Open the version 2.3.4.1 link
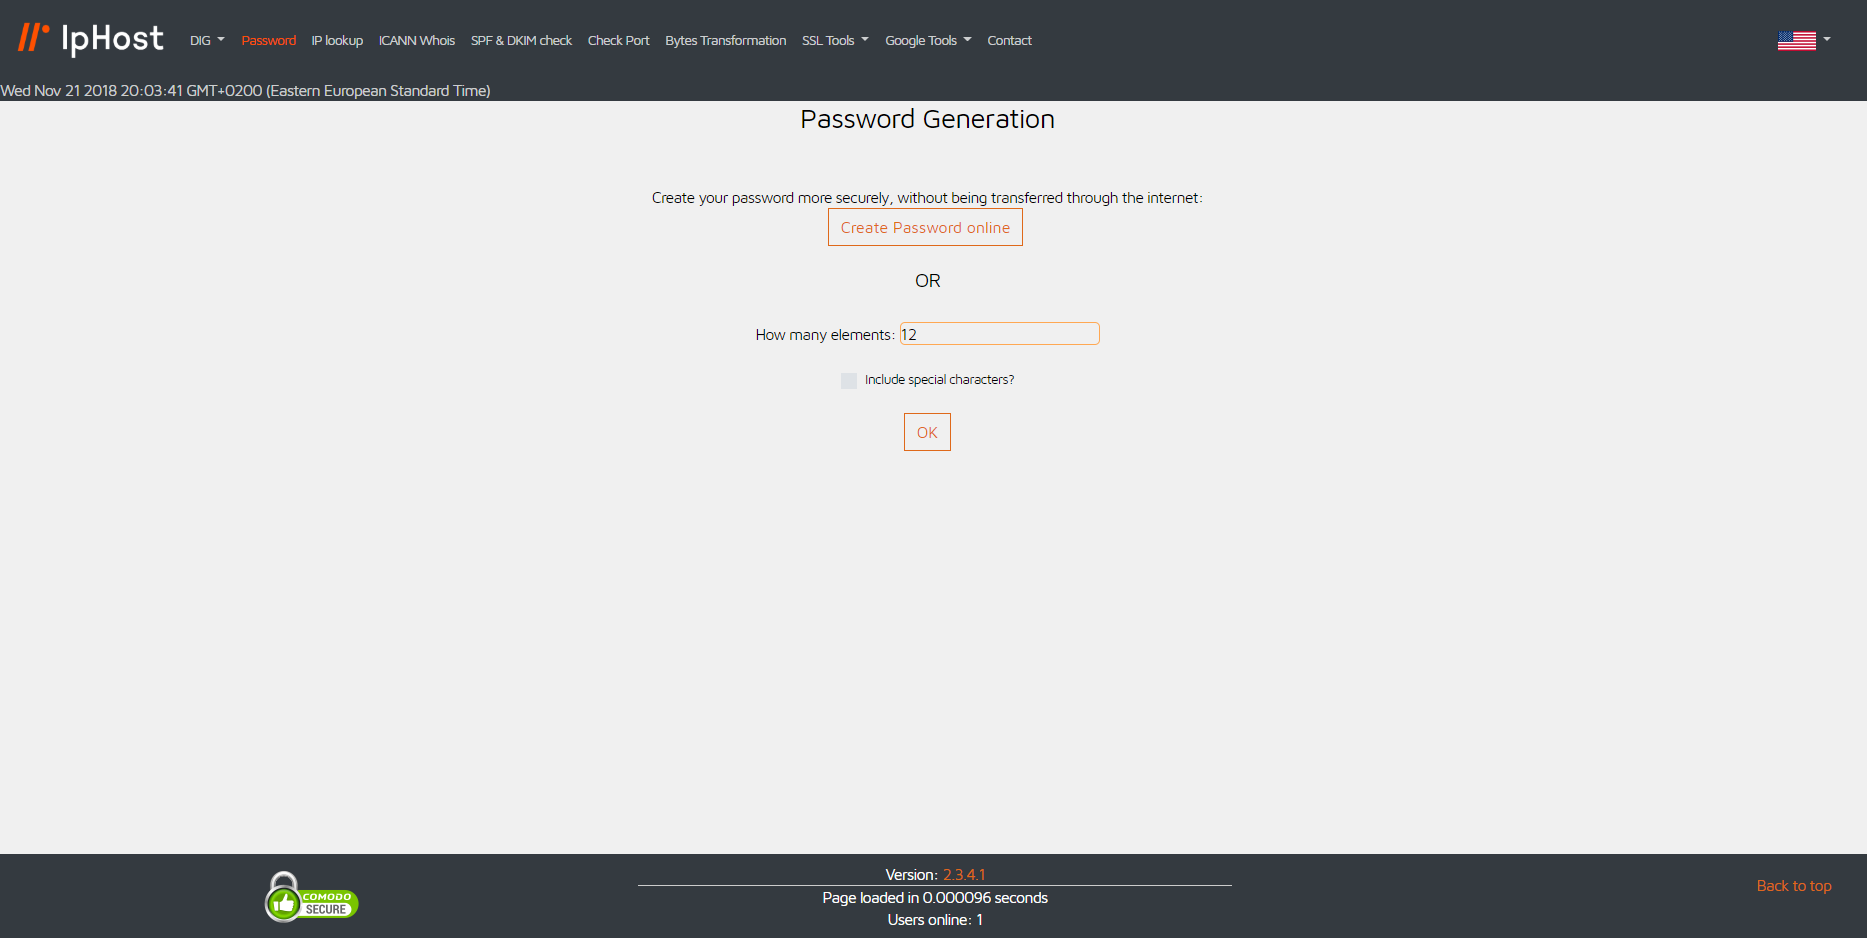The image size is (1867, 938). [x=964, y=875]
